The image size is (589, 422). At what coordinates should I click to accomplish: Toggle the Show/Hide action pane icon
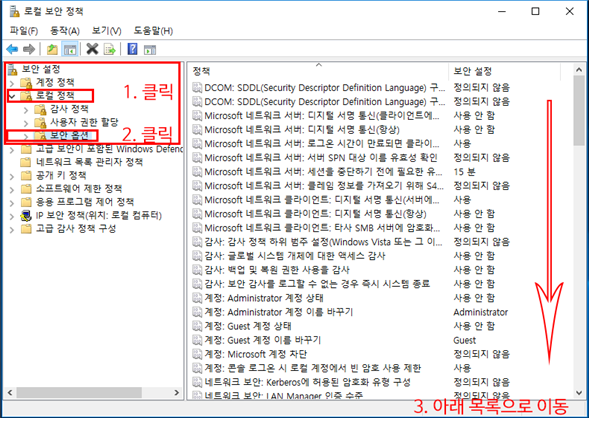tap(150, 49)
